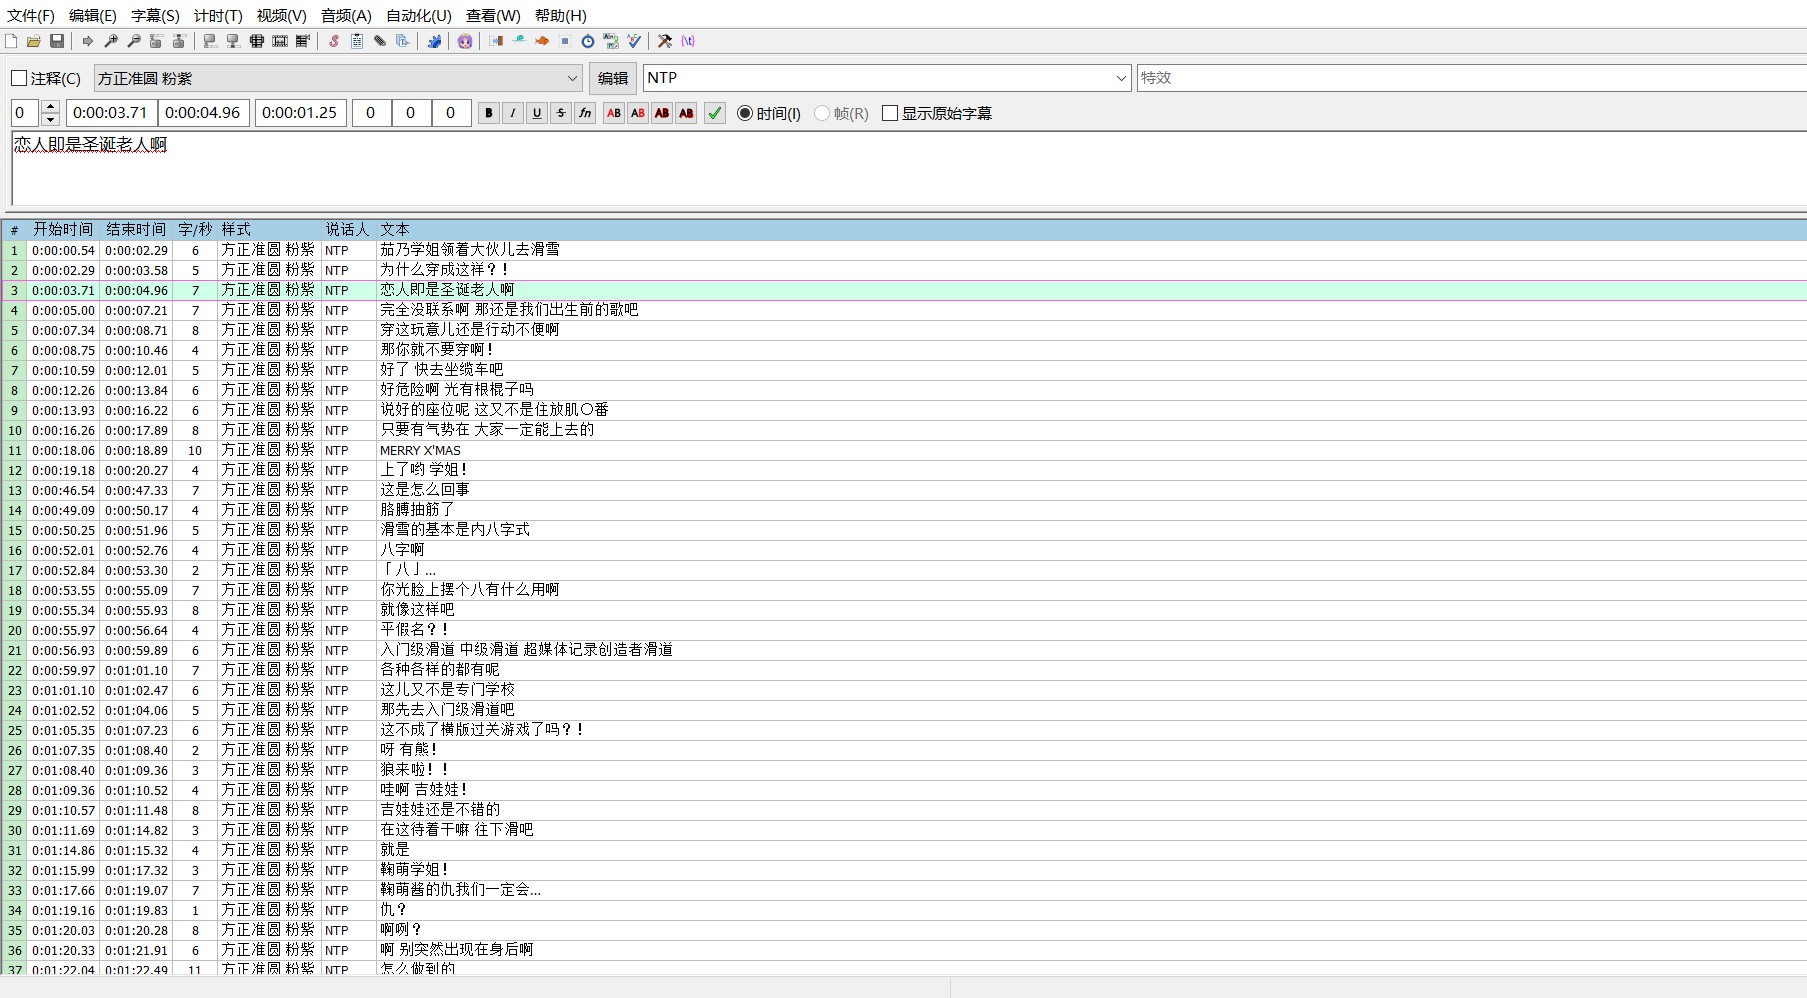The image size is (1807, 998).
Task: Open attachments paperclip icon
Action: pyautogui.click(x=380, y=41)
